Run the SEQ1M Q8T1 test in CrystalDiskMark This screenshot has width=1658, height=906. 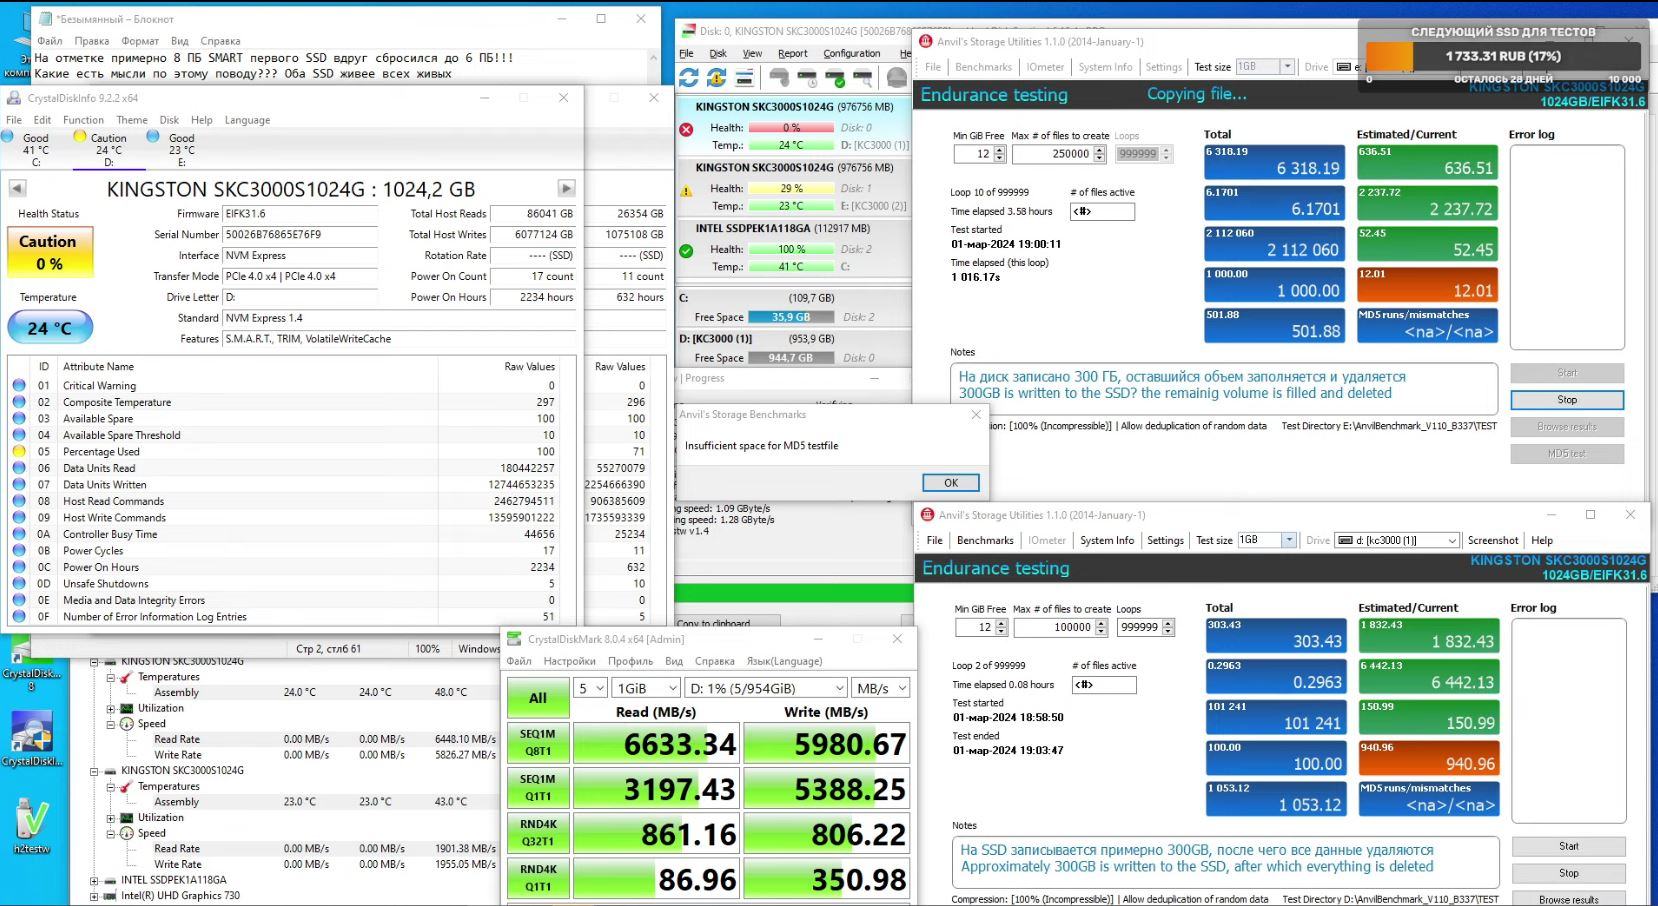pos(538,743)
